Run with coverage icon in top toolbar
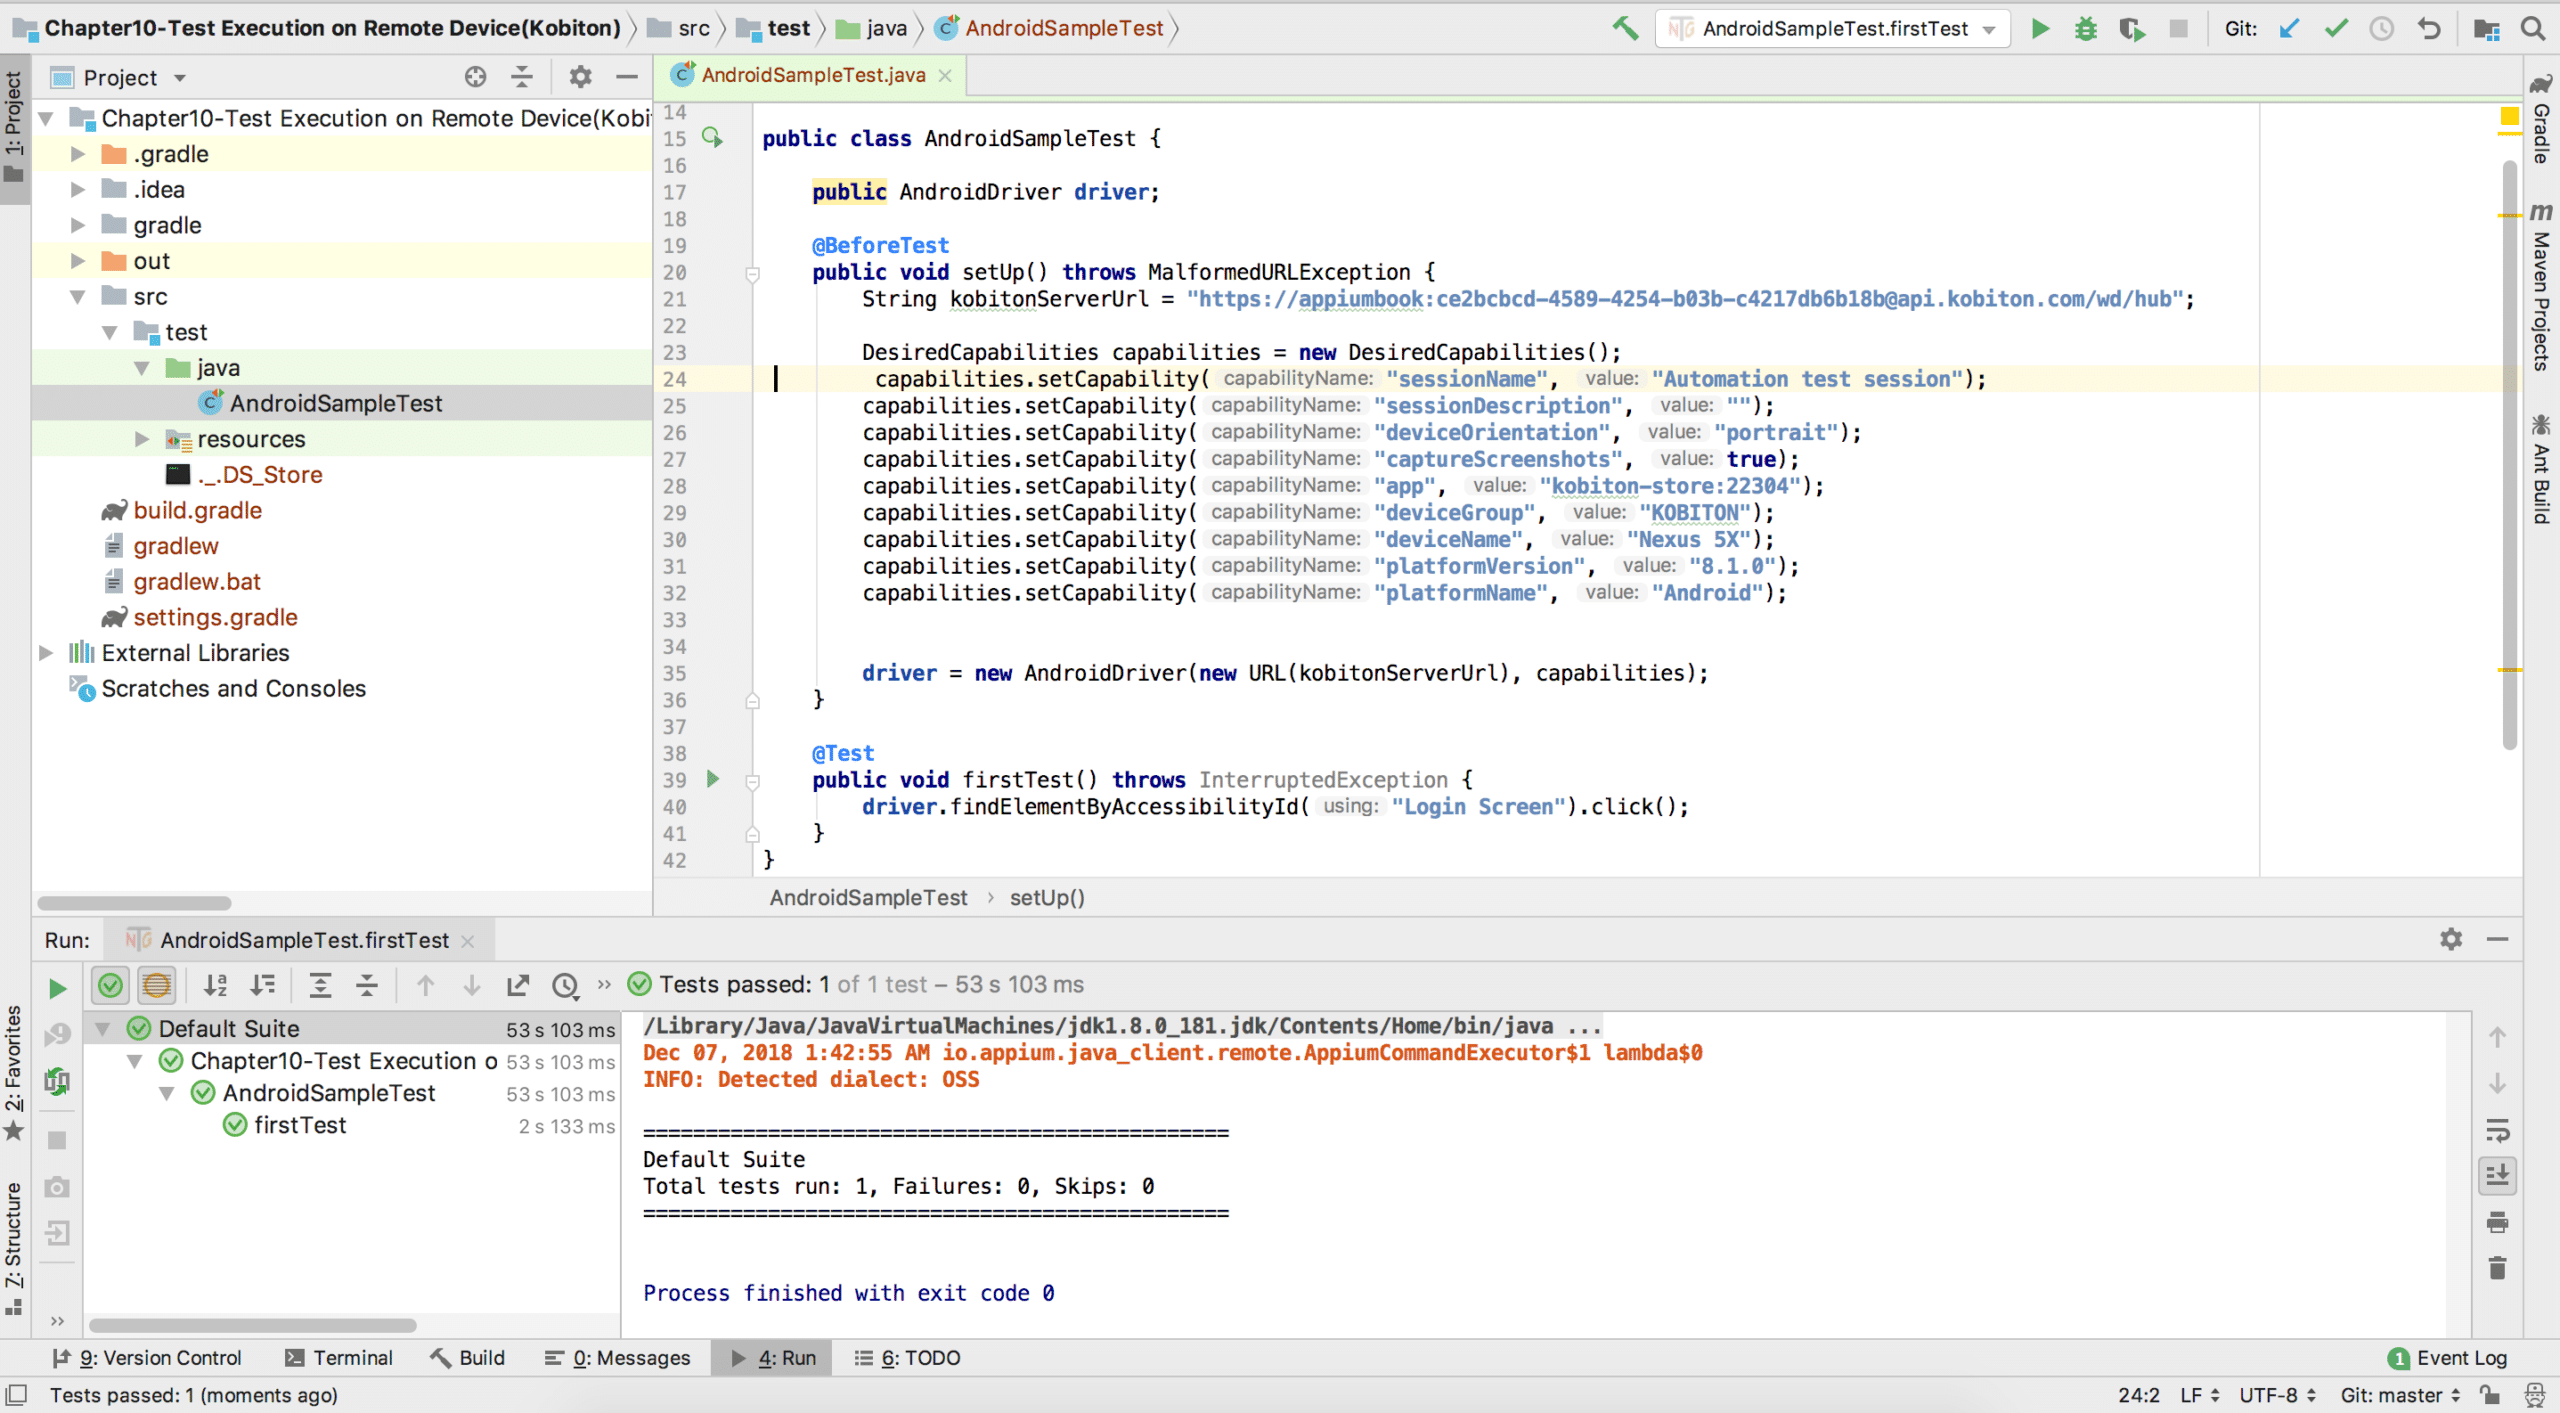2560x1413 pixels. tap(2131, 28)
